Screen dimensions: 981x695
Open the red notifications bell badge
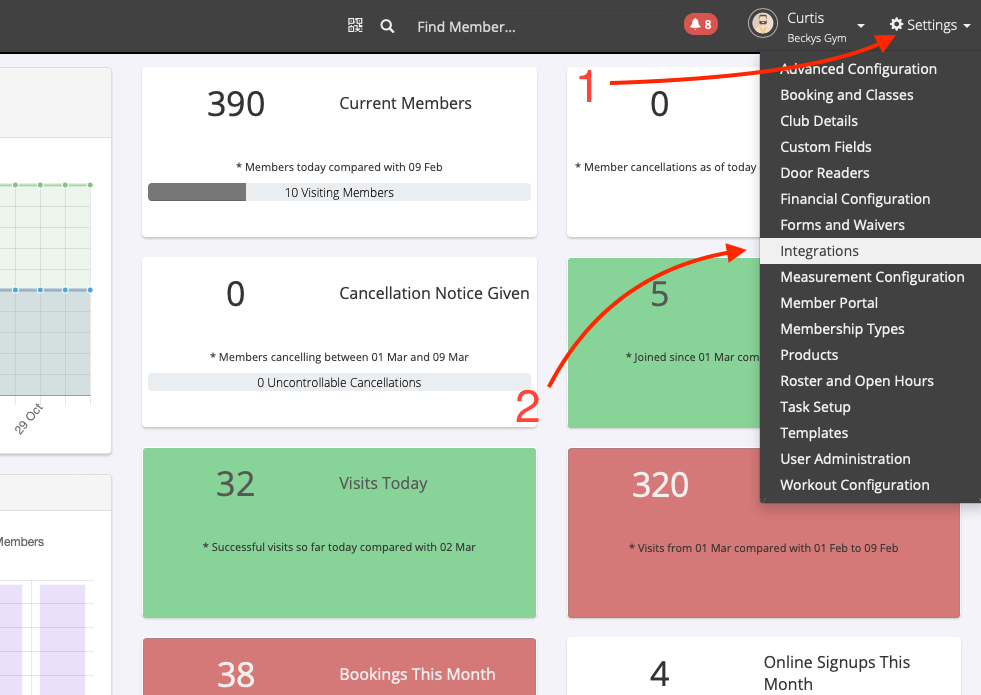pyautogui.click(x=700, y=25)
